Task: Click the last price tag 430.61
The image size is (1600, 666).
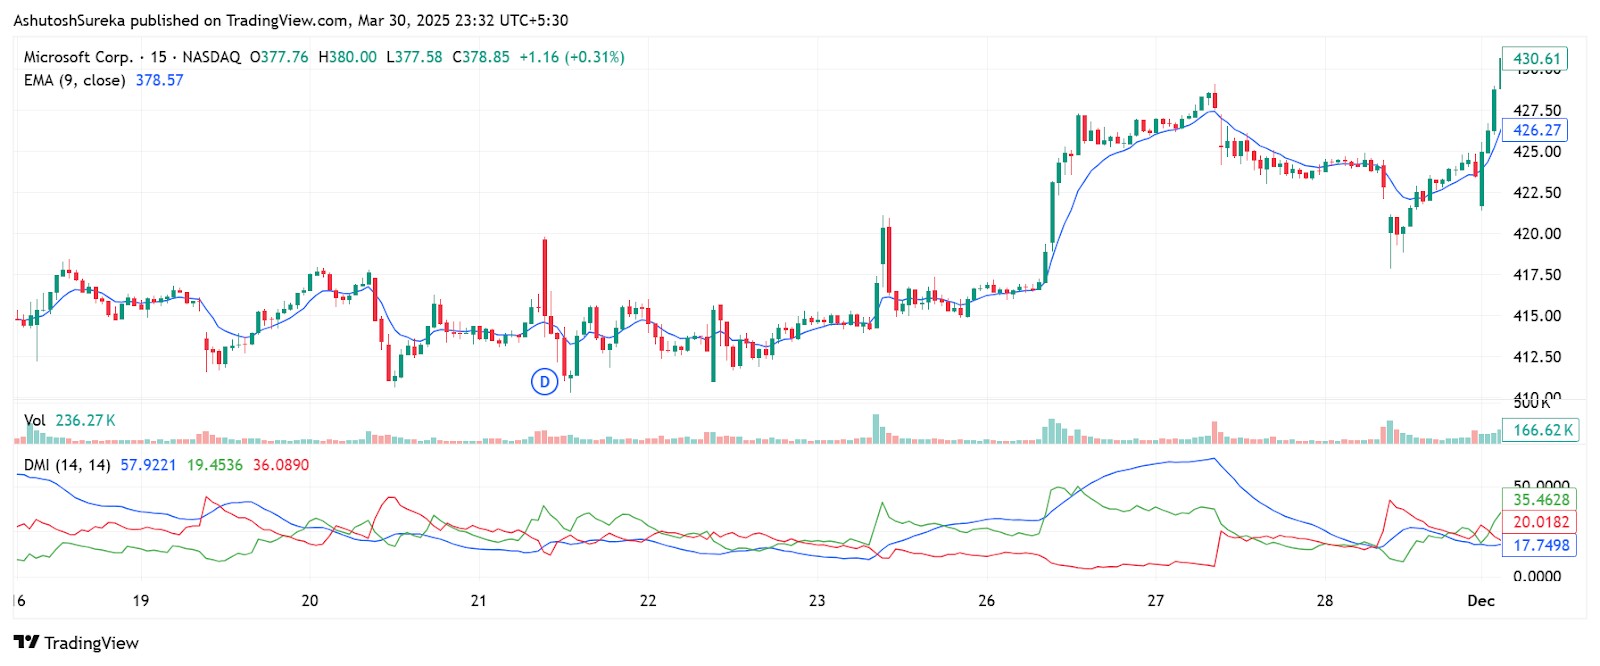Action: tap(1536, 59)
